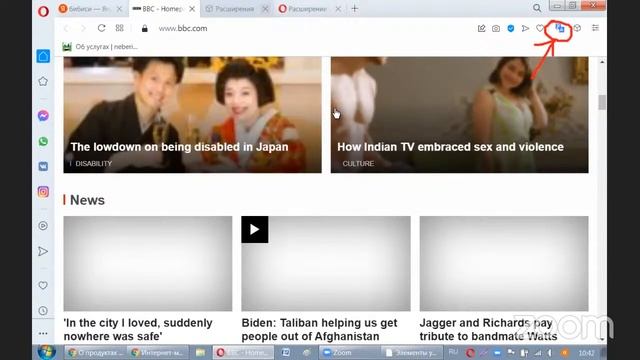Open the Opera main menu logo

click(x=43, y=11)
